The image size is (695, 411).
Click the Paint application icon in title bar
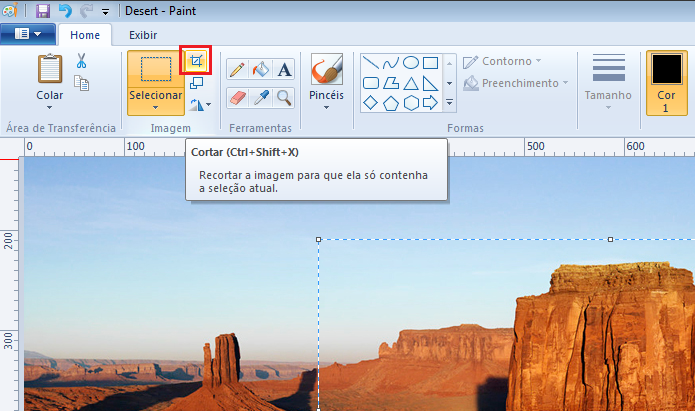tap(10, 10)
